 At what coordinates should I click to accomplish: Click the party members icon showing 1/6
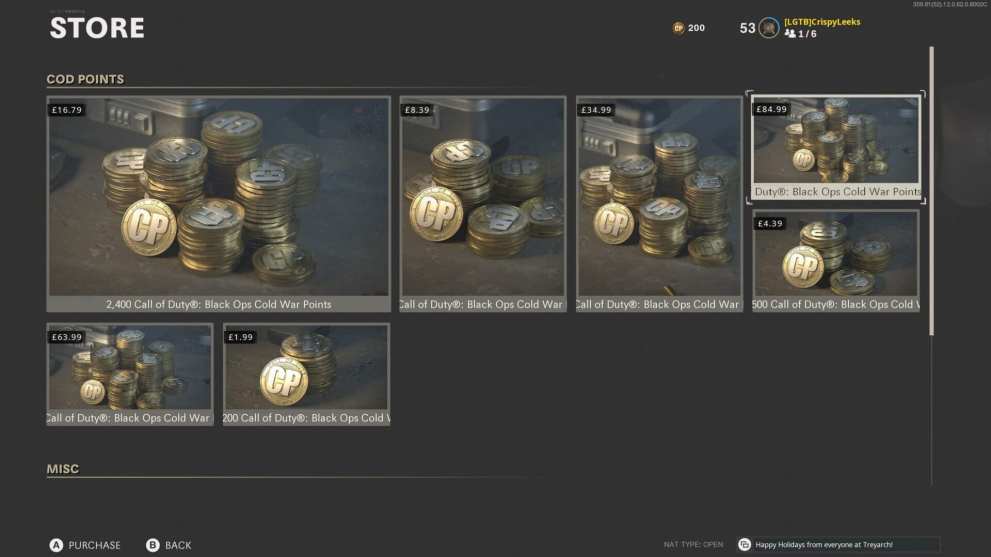point(790,34)
